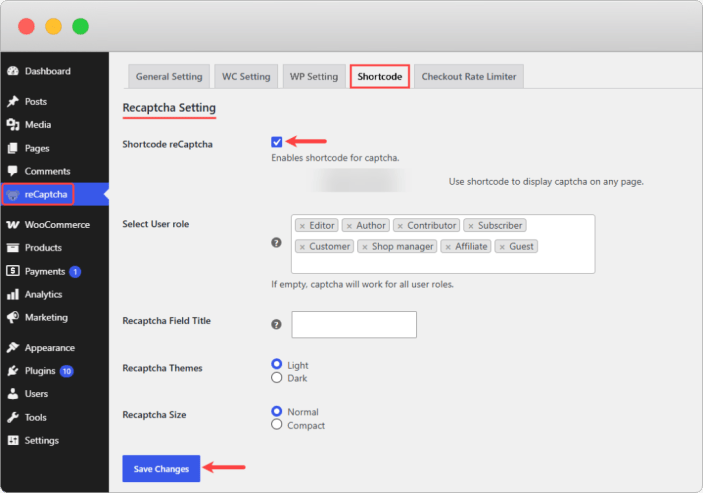Click the red close window button

pos(26,26)
